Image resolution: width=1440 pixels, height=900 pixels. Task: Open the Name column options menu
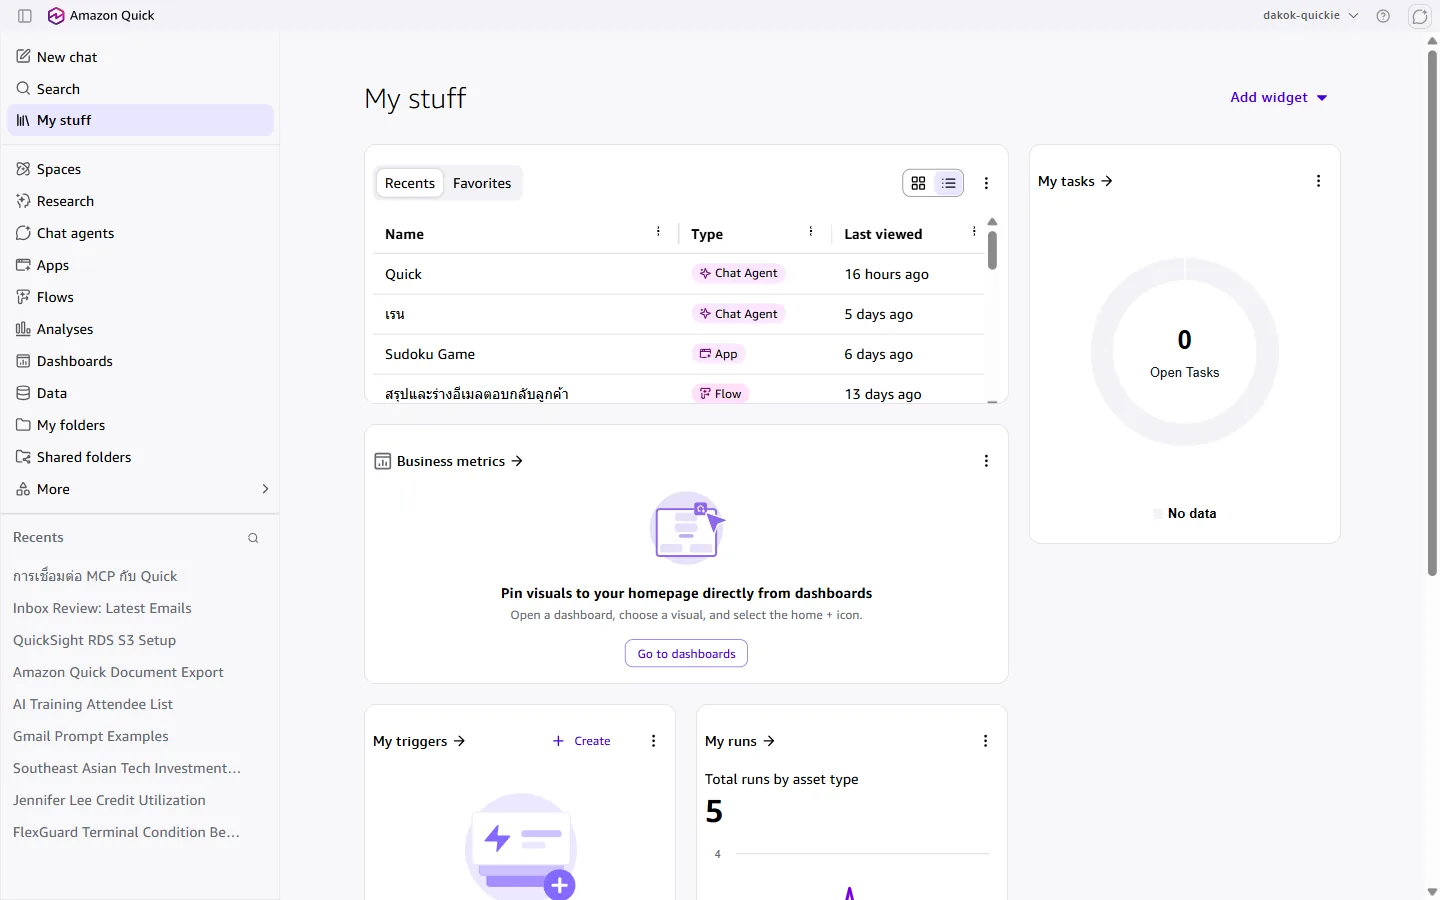tap(658, 232)
